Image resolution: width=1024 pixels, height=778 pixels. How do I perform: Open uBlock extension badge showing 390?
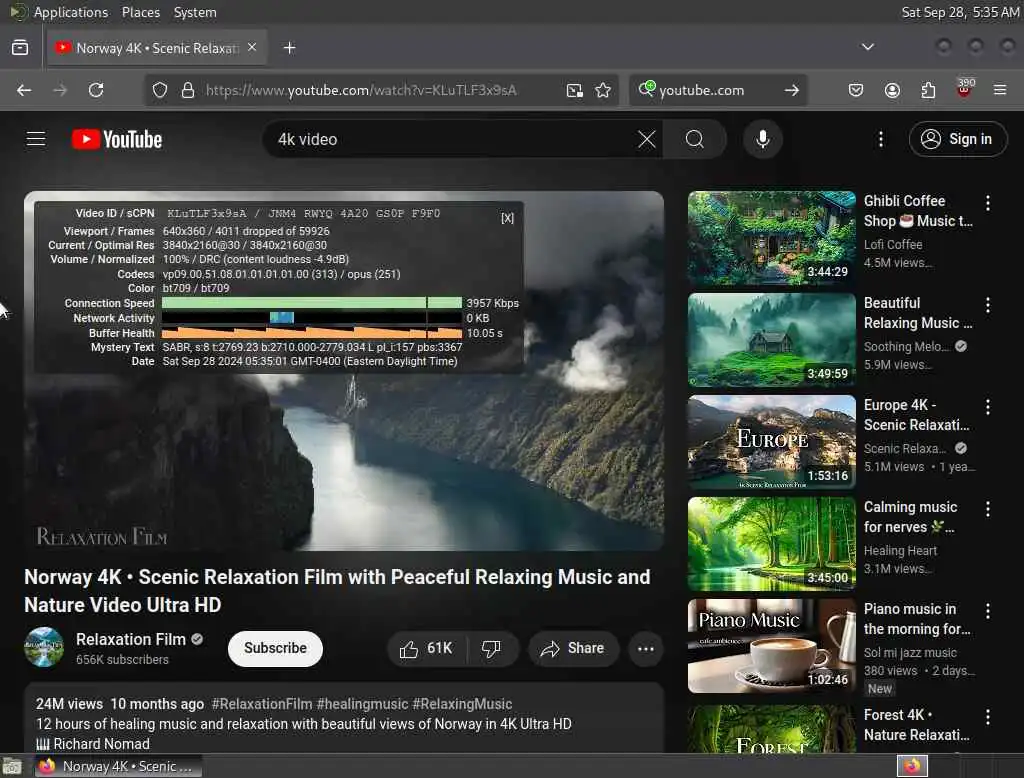(x=965, y=89)
